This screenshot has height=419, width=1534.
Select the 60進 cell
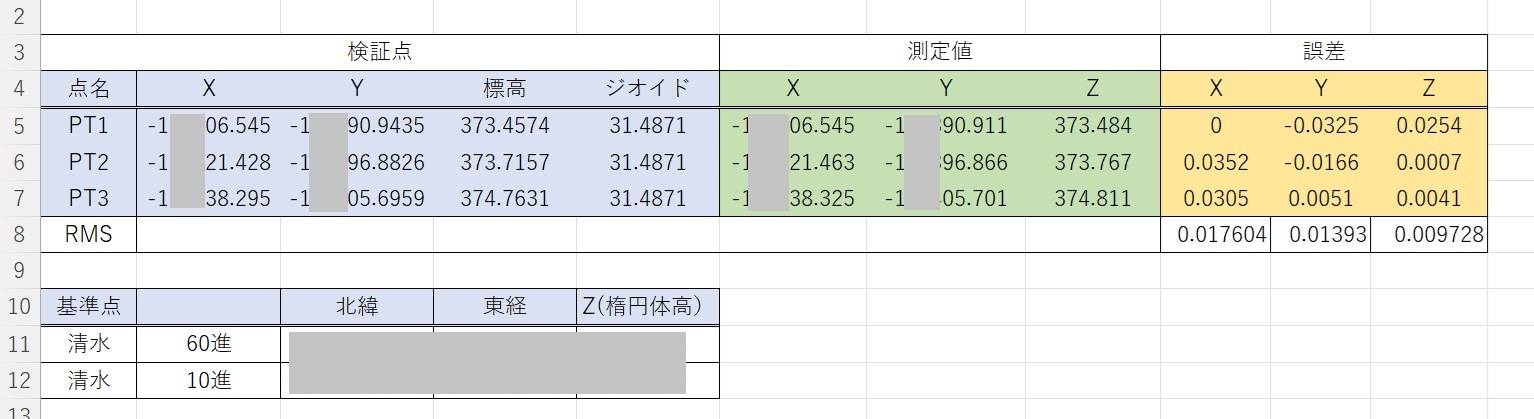[x=209, y=344]
